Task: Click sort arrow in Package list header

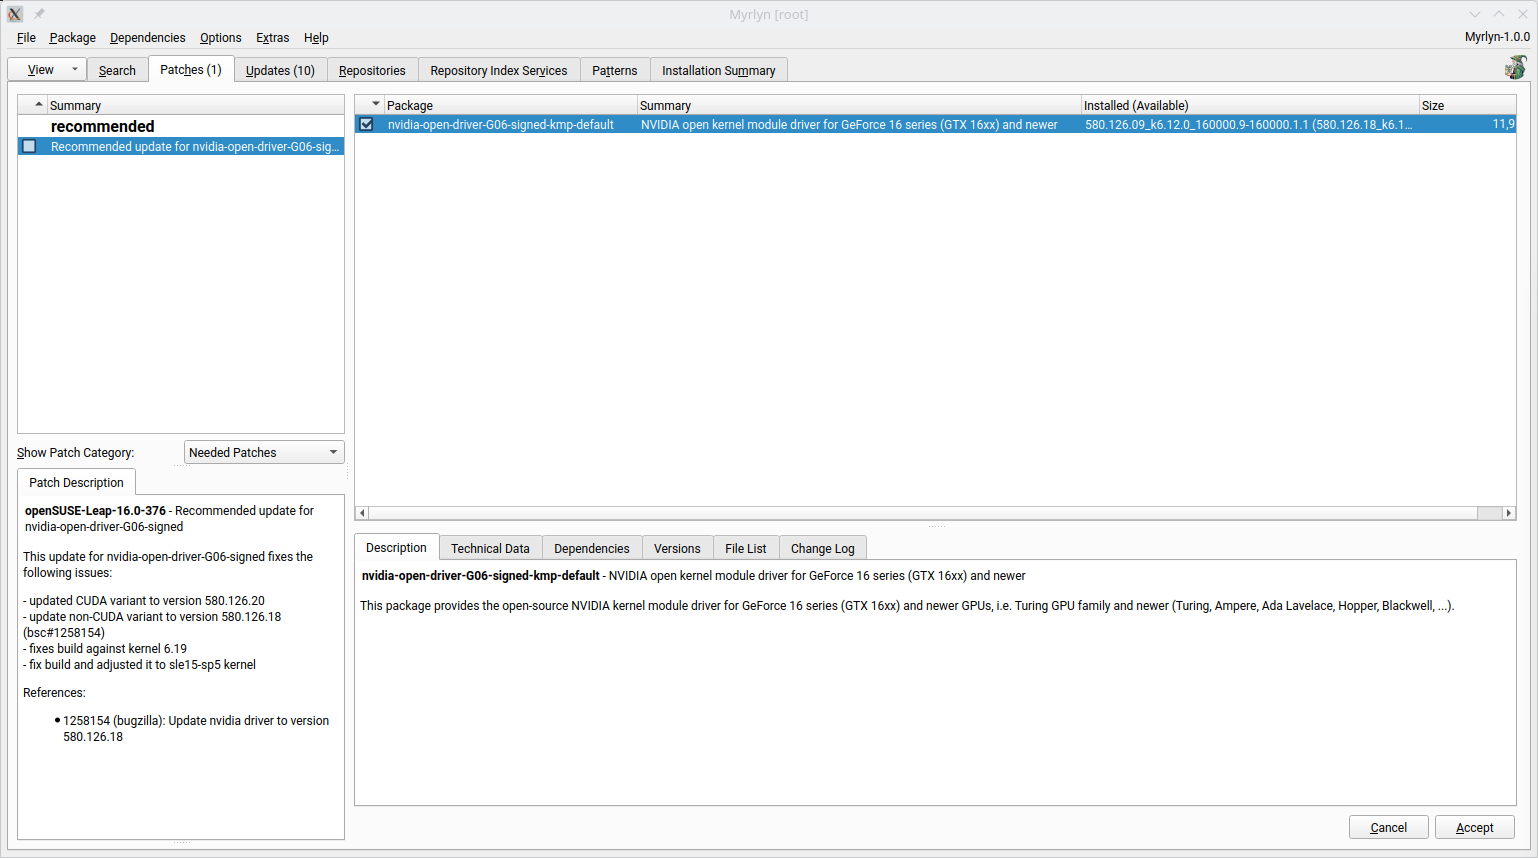Action: click(x=376, y=104)
